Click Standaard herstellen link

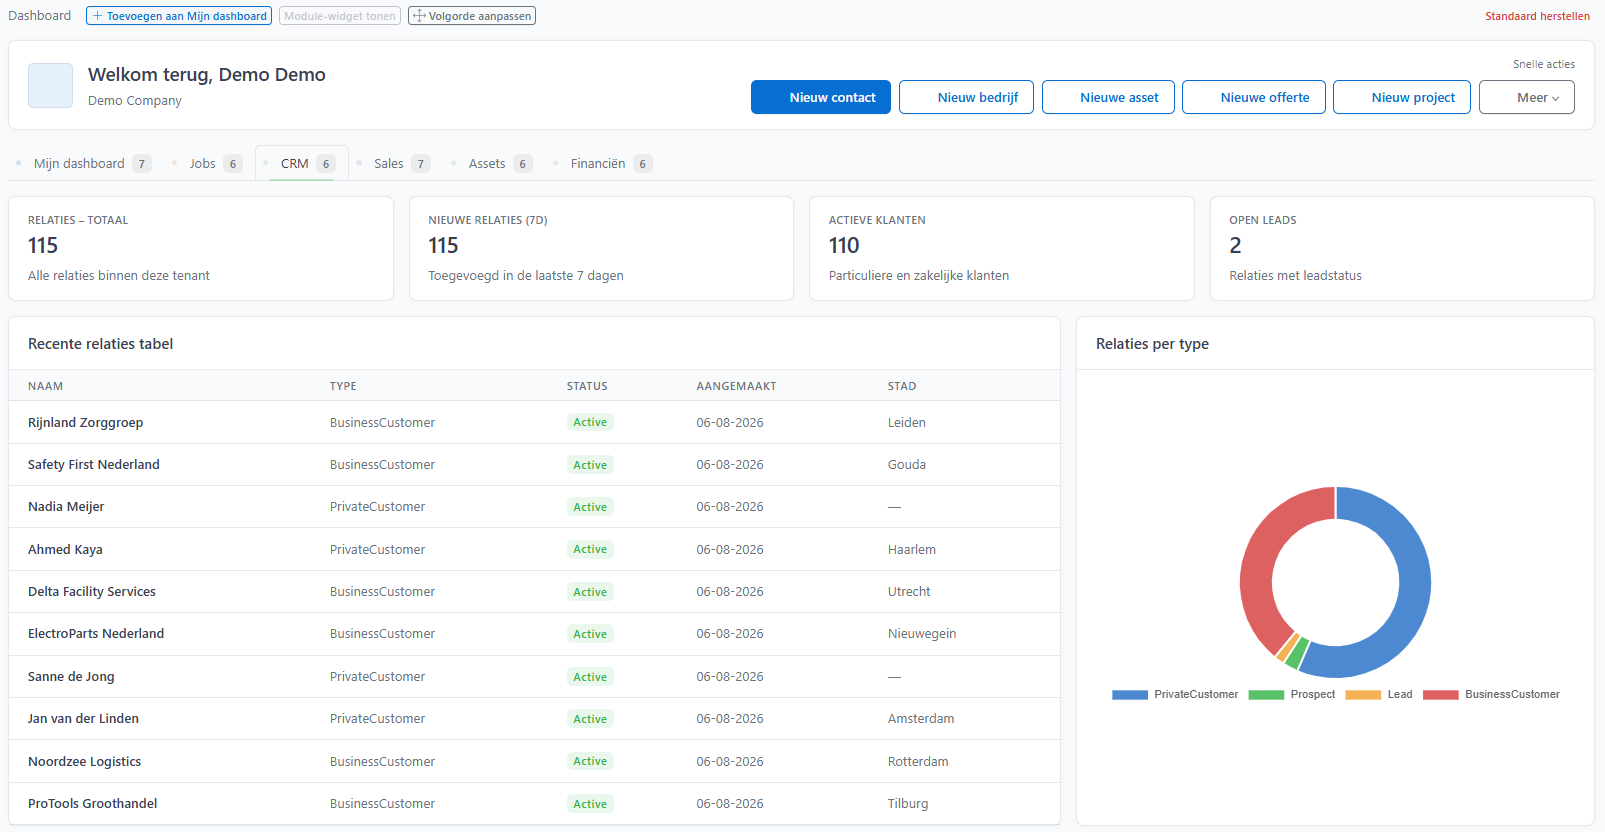coord(1537,16)
